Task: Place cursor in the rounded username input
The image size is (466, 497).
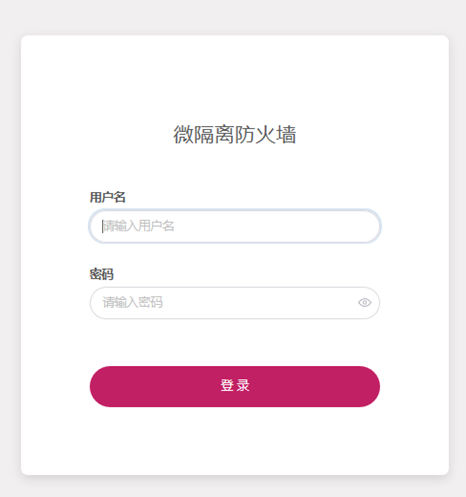Action: coord(235,226)
